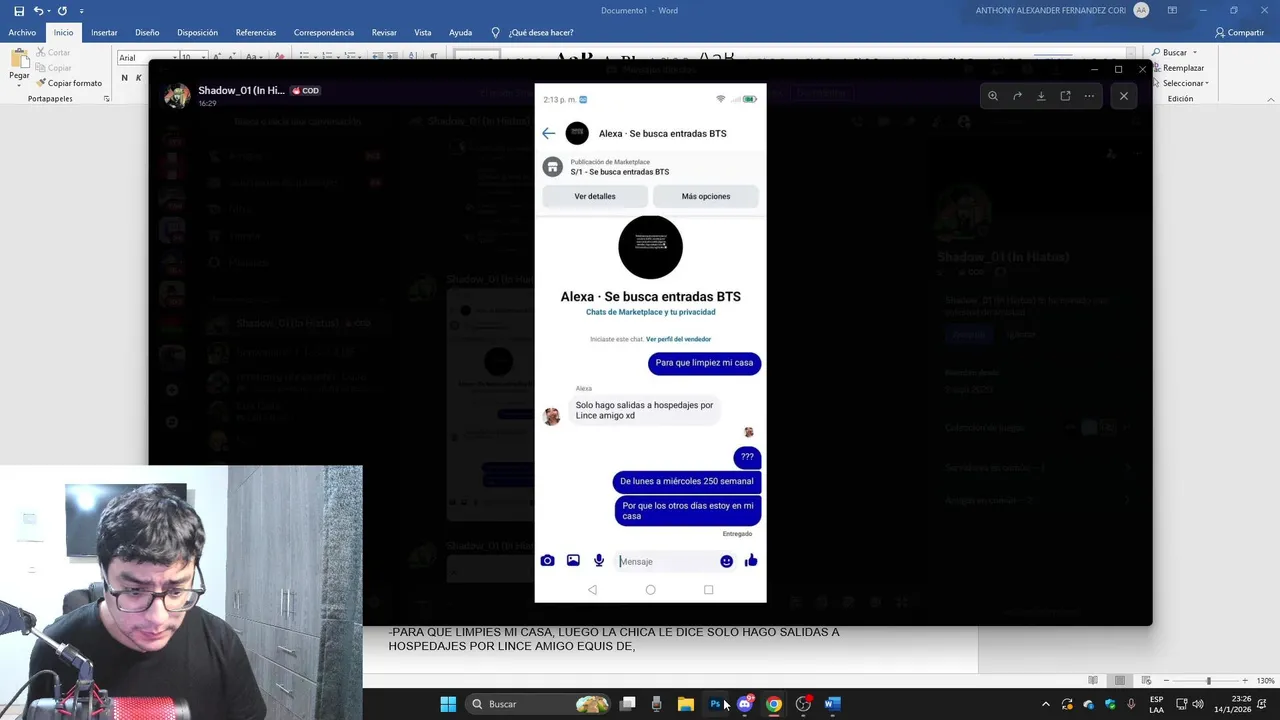Open the Archivo menu
Screen dimensions: 1280x720
22,32
